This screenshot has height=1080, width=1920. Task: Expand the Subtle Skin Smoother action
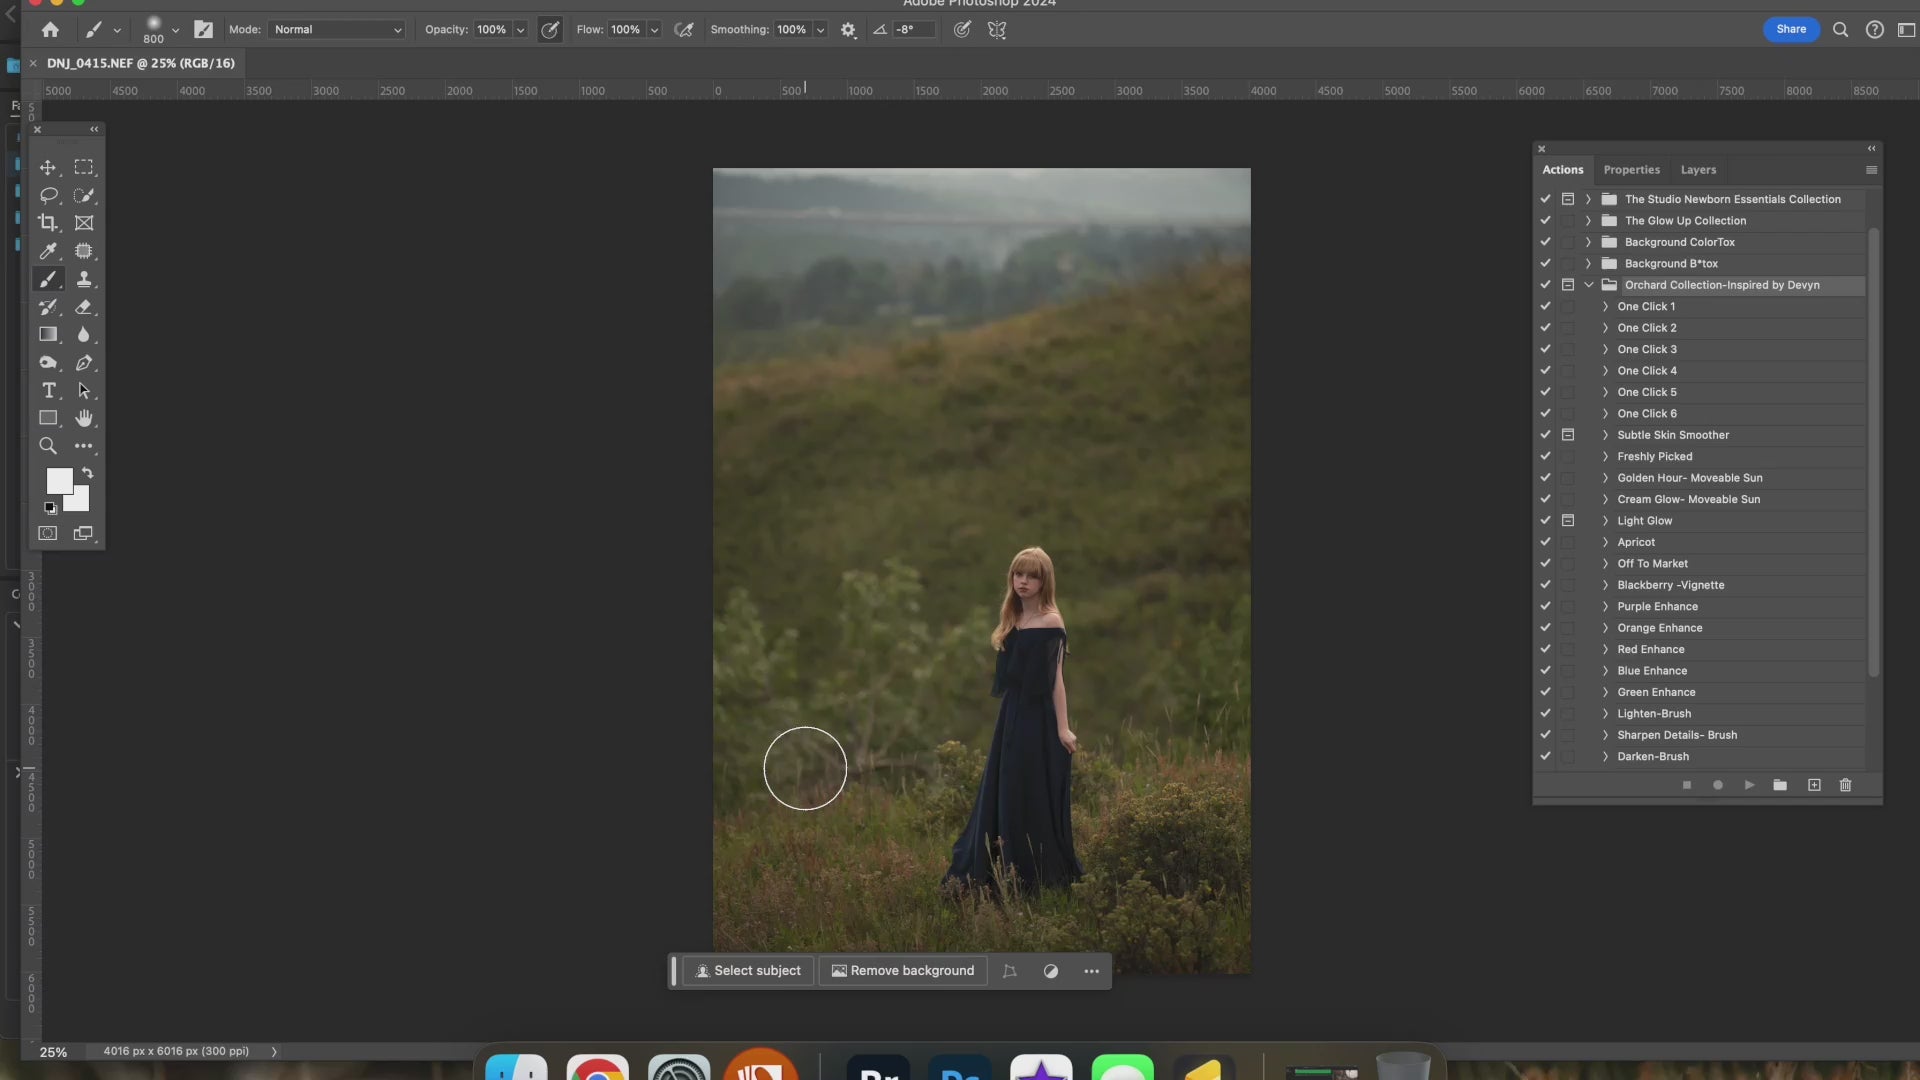[x=1605, y=435]
